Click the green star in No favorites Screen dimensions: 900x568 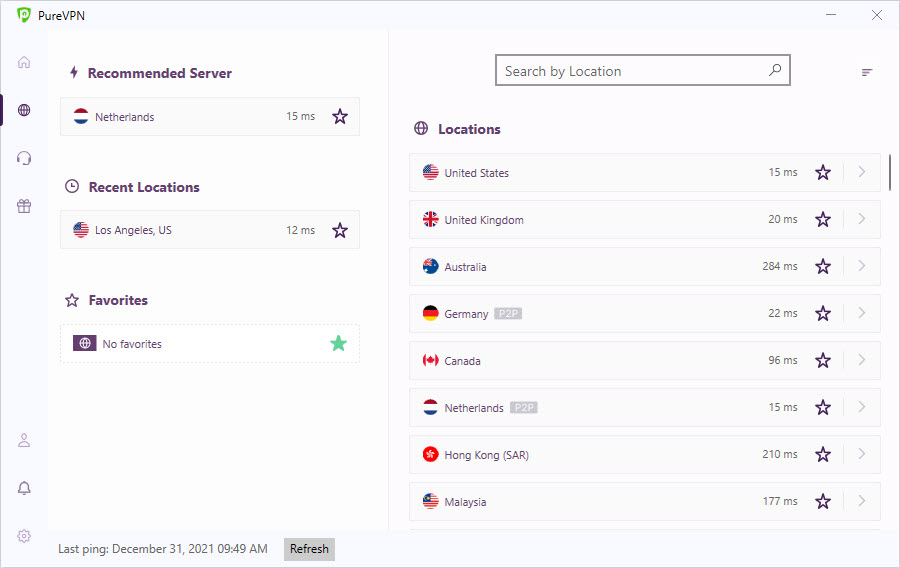pyautogui.click(x=339, y=343)
